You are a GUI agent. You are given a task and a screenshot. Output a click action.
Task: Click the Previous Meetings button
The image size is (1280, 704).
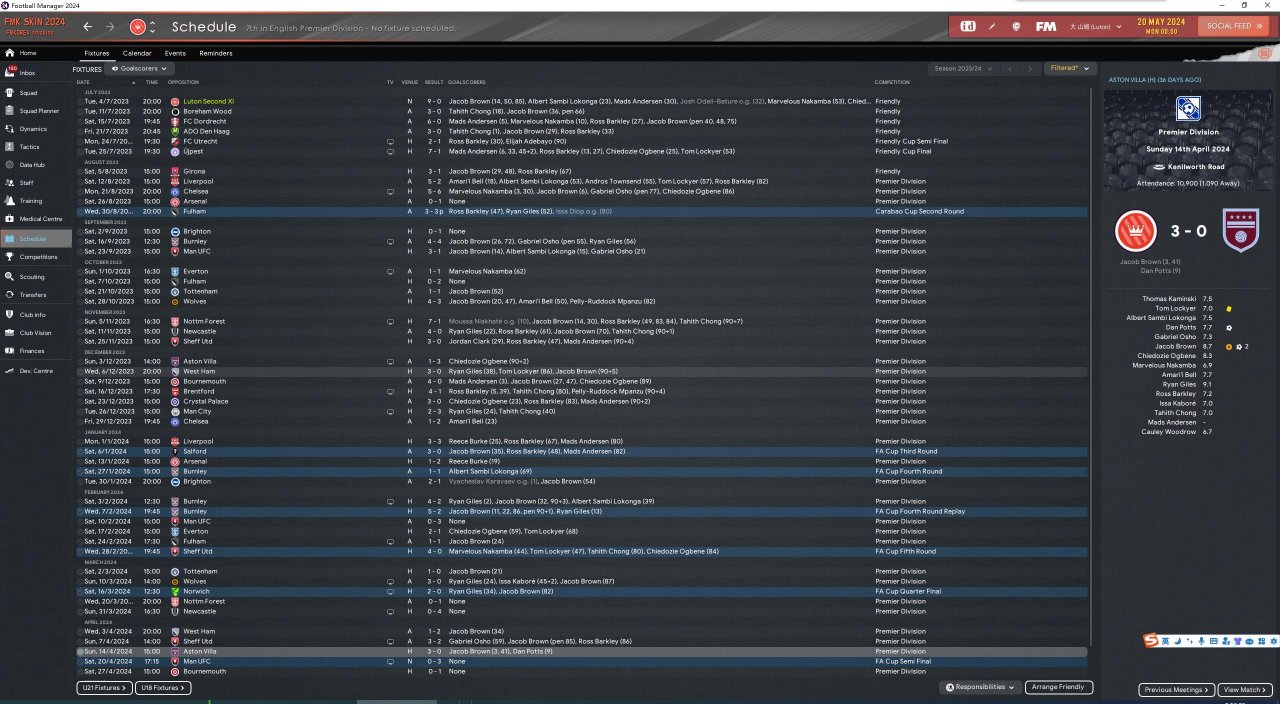[1177, 690]
